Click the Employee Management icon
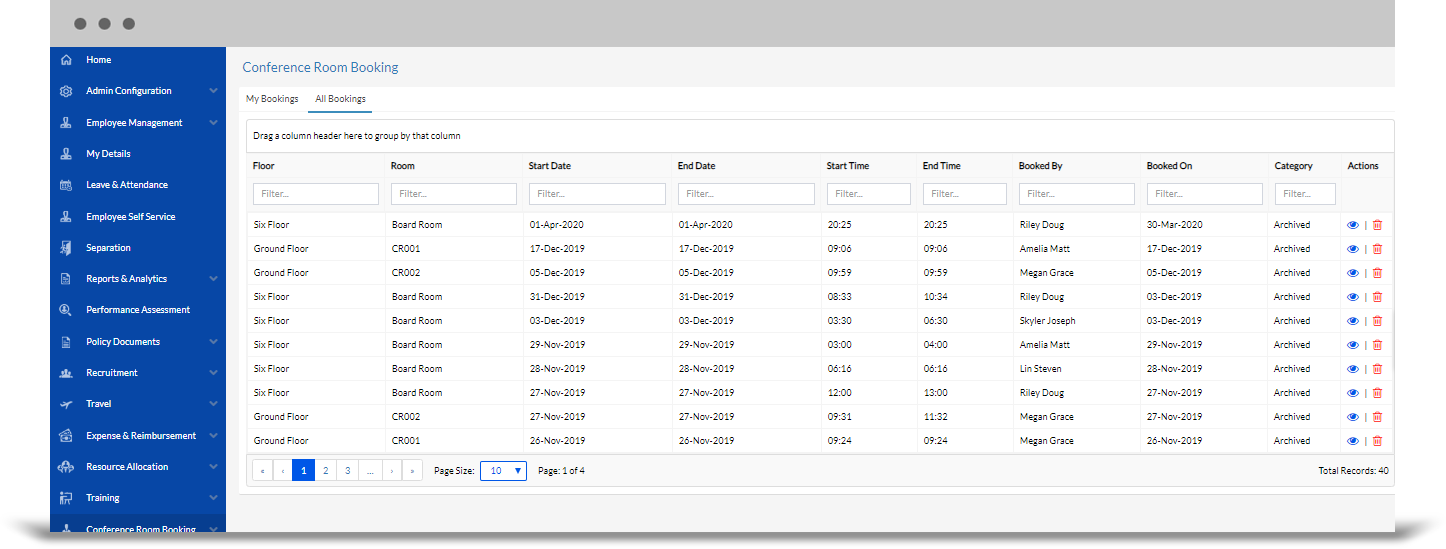This screenshot has width=1446, height=549. [66, 123]
